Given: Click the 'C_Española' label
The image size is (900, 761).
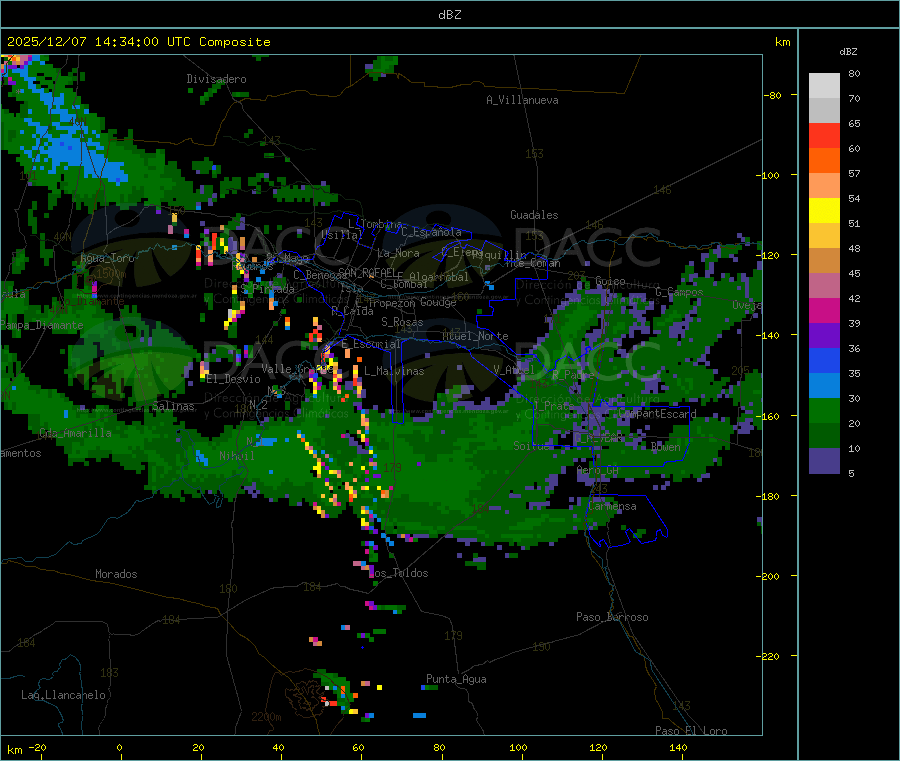Looking at the screenshot, I should 432,232.
